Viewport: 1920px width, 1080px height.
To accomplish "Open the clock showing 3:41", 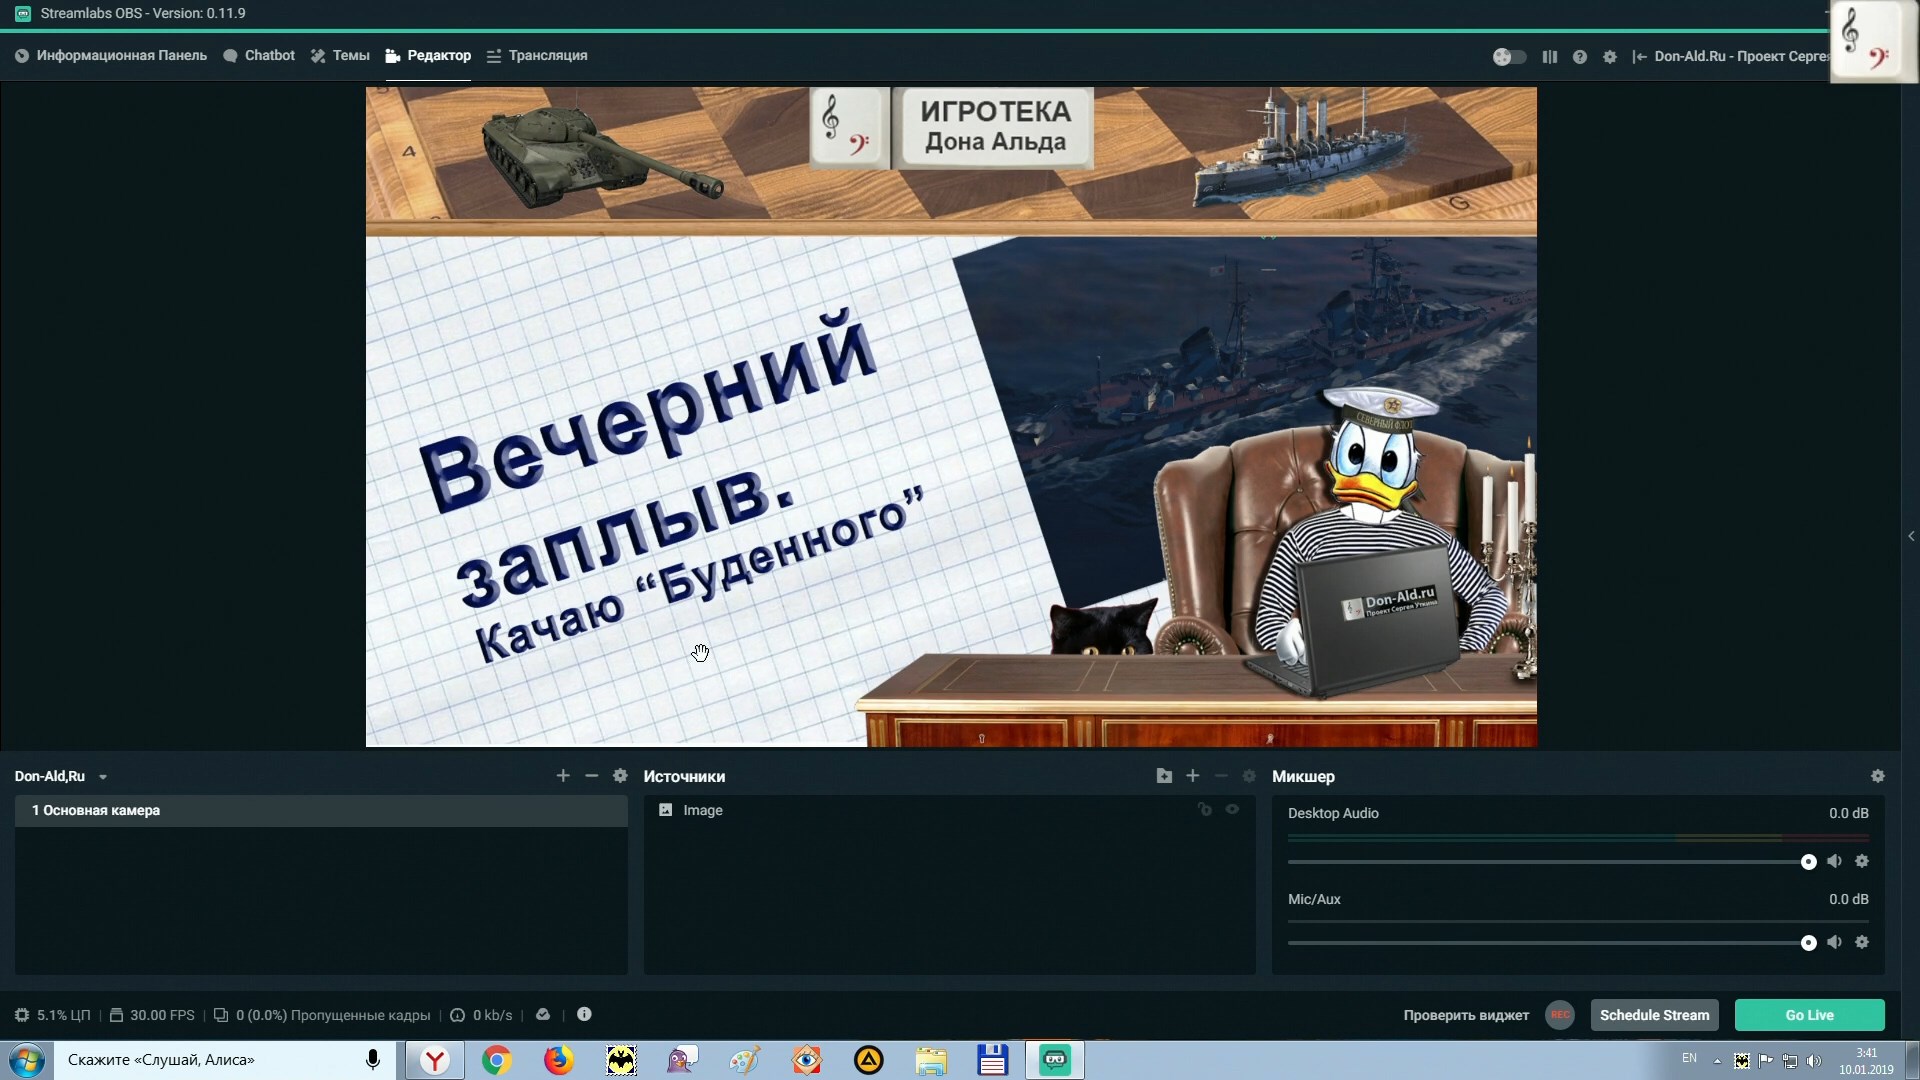I will tap(1866, 1061).
